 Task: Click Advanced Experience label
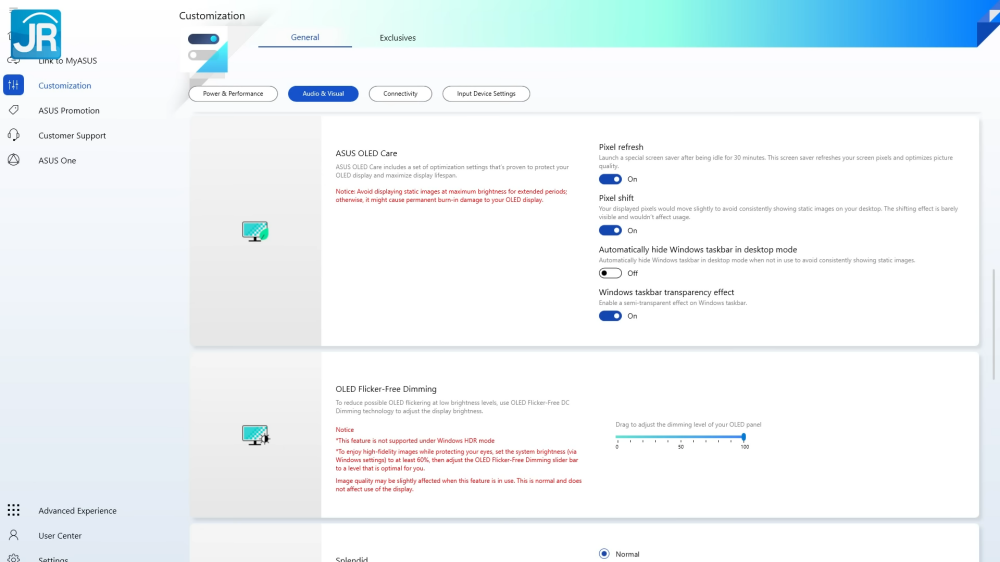[77, 510]
